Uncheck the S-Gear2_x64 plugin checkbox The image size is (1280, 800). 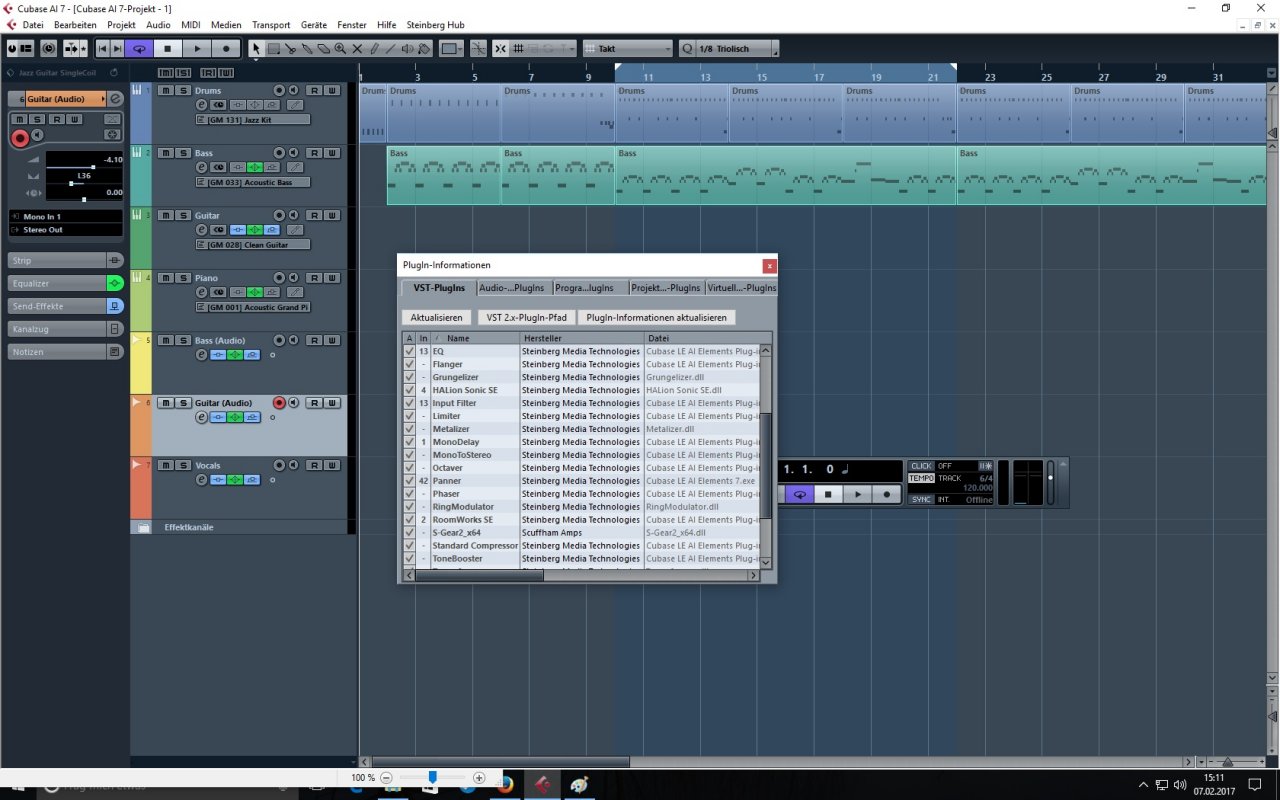[x=409, y=533]
